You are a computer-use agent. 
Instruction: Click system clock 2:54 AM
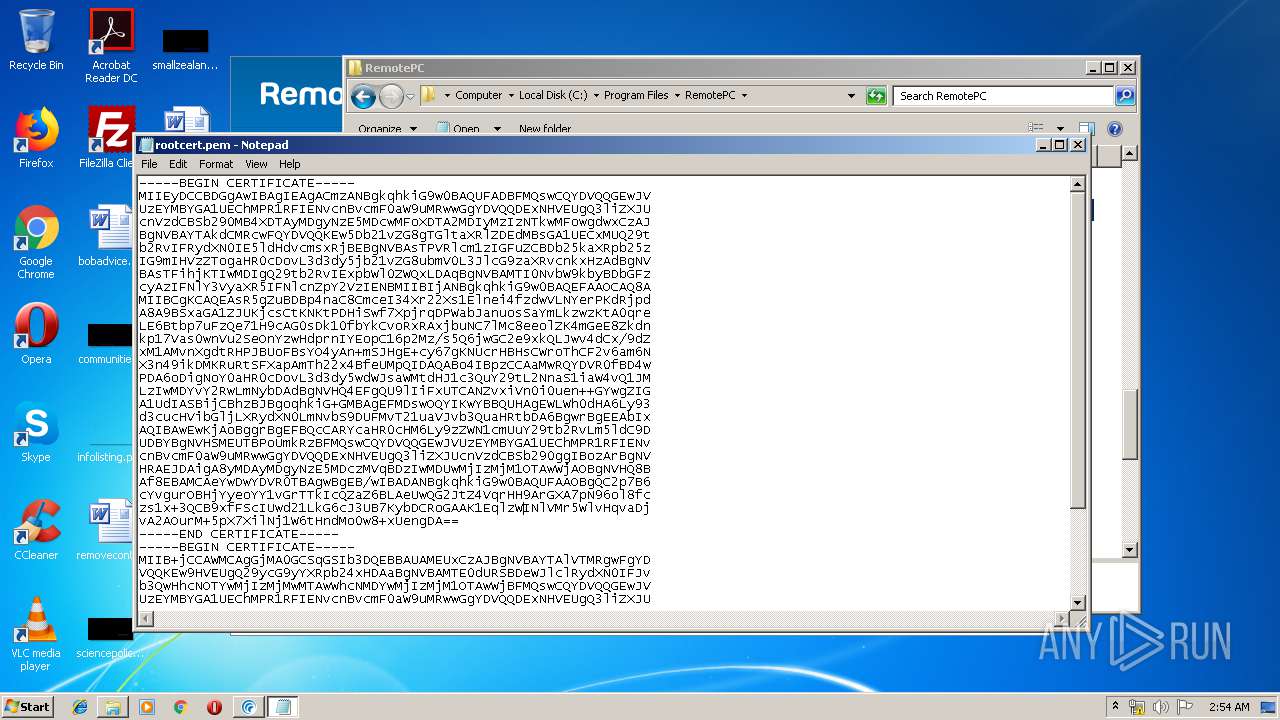click(1228, 707)
